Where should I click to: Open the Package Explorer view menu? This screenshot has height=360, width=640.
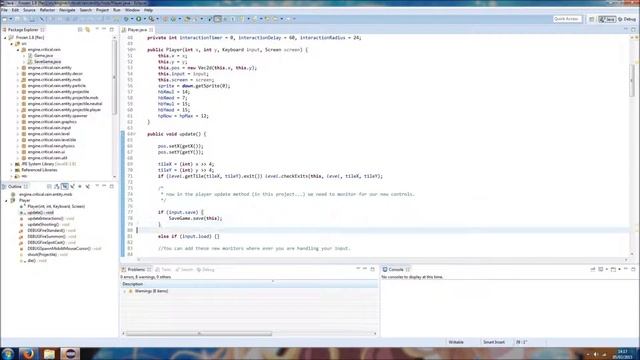[97, 30]
